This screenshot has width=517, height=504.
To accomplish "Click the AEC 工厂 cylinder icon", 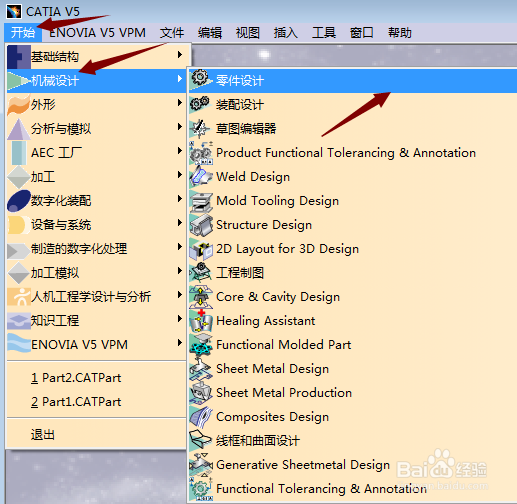I will click(x=19, y=153).
